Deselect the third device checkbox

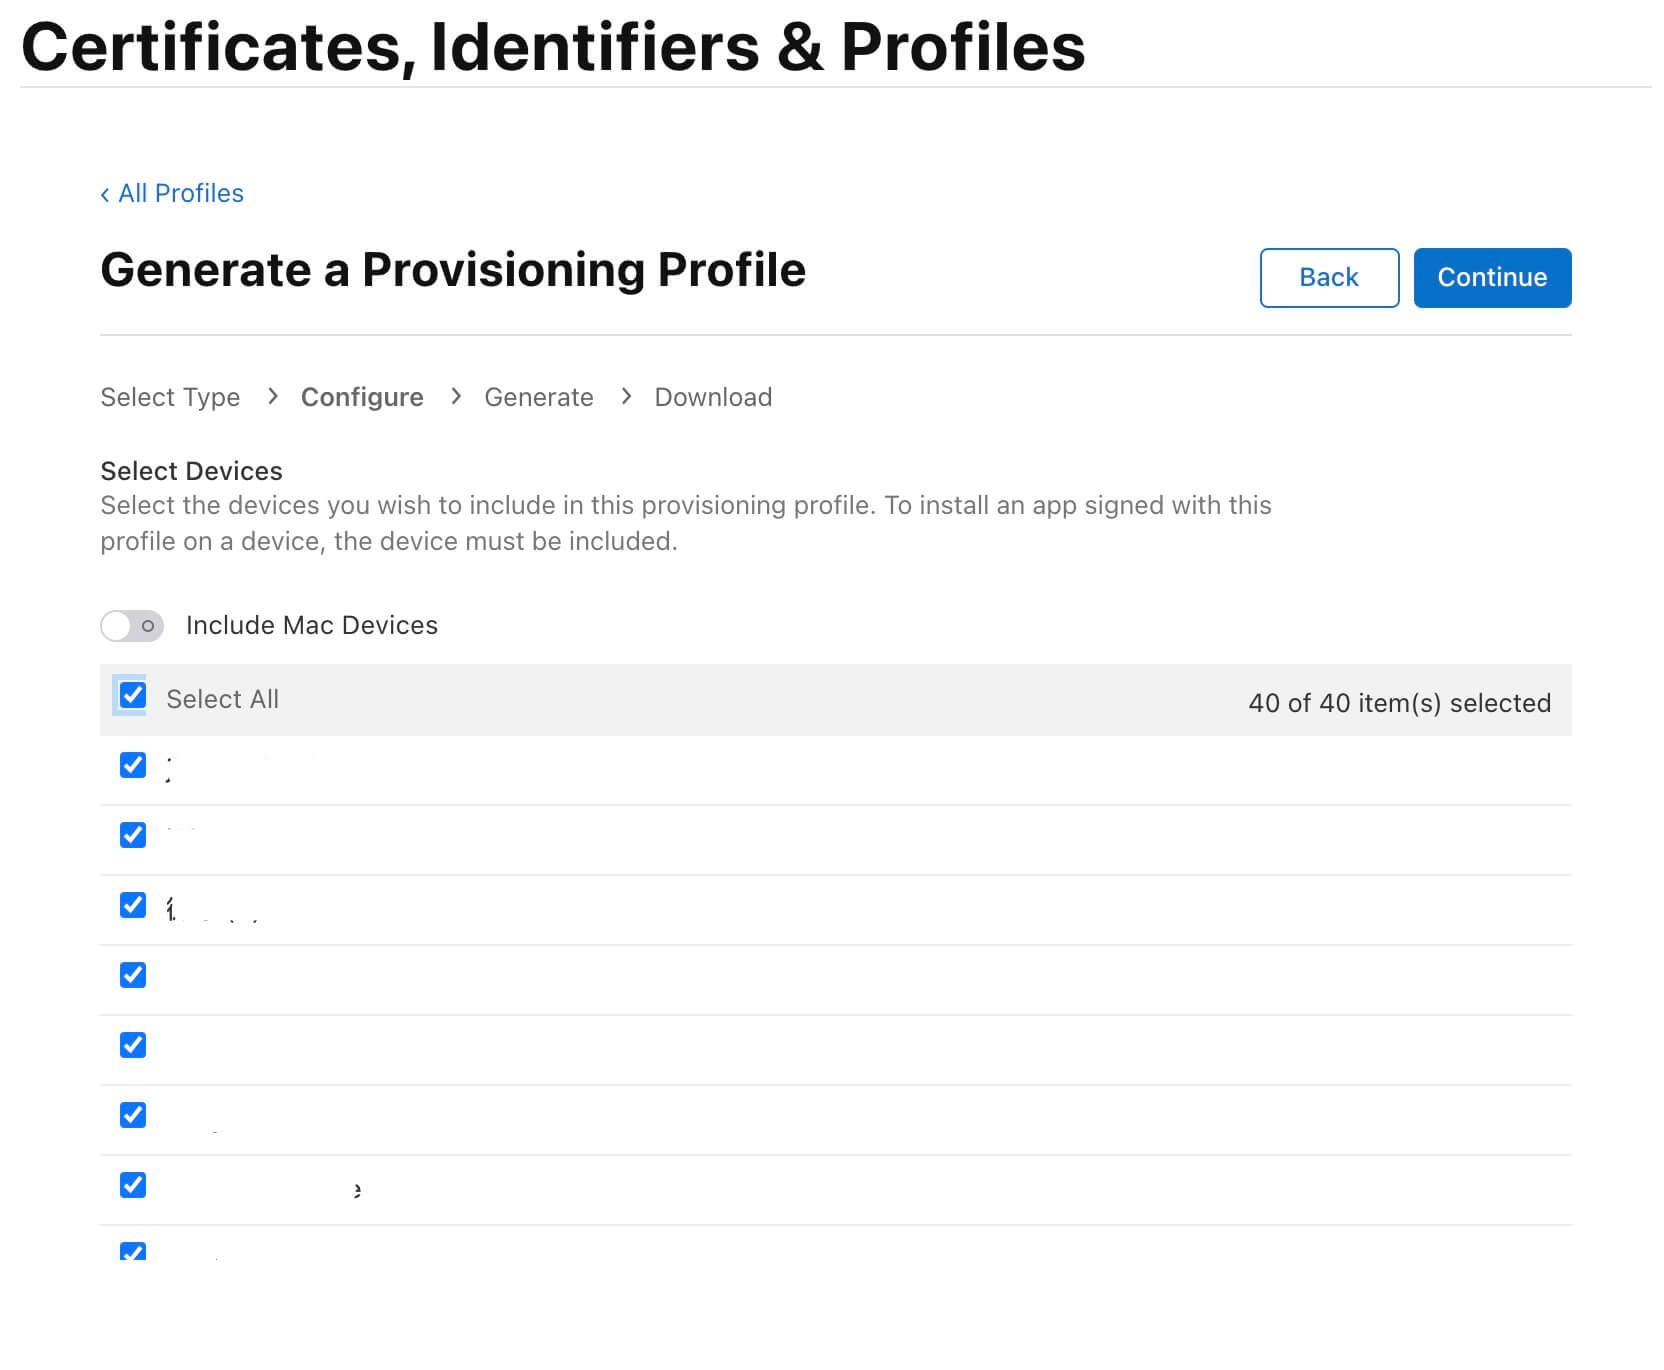(x=133, y=906)
